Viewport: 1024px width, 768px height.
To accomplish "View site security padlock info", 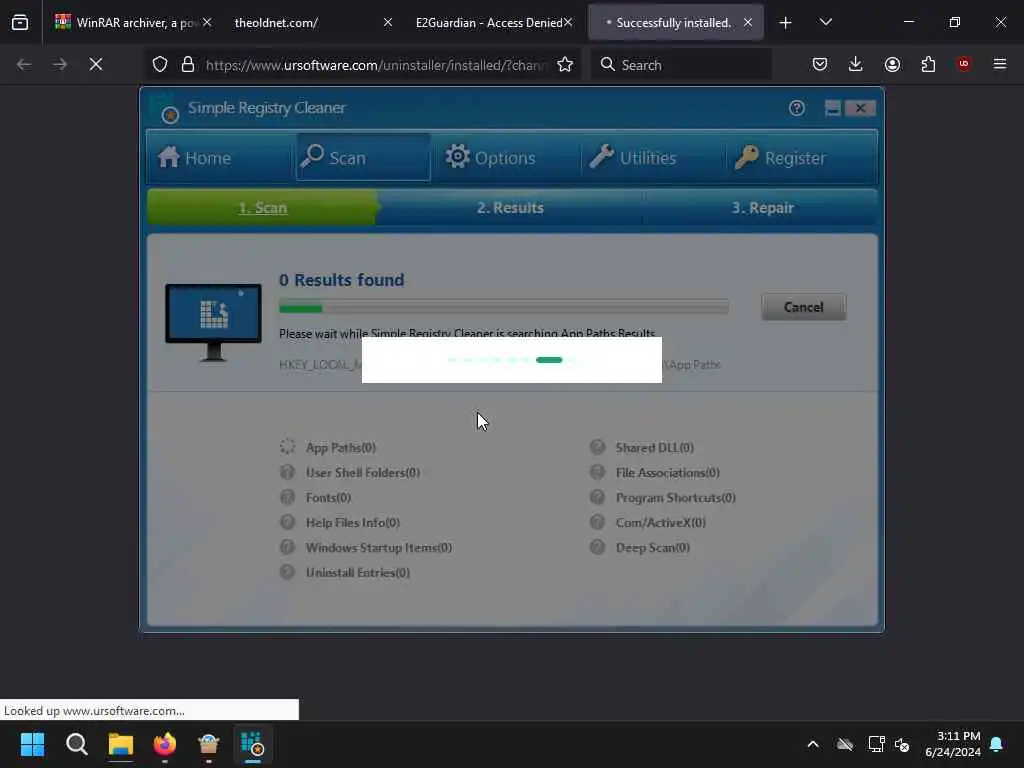I will 188,64.
